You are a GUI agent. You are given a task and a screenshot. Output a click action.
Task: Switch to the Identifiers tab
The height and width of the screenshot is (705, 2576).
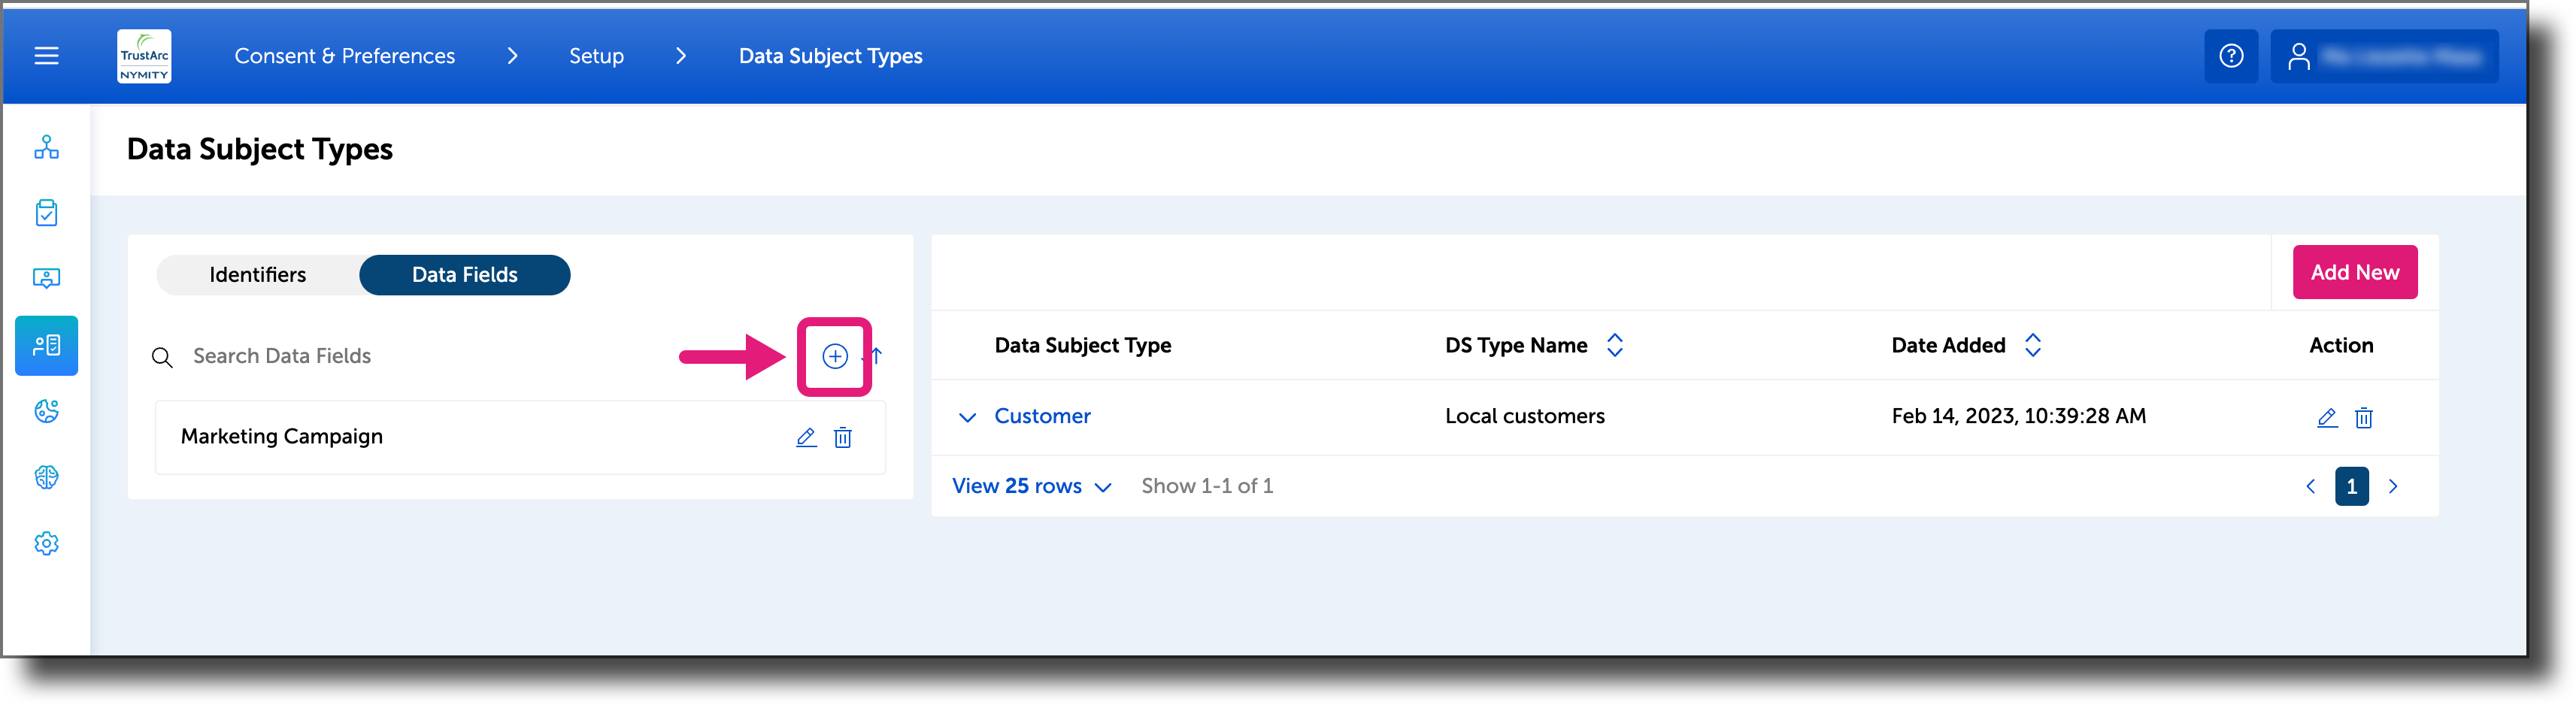pyautogui.click(x=258, y=275)
